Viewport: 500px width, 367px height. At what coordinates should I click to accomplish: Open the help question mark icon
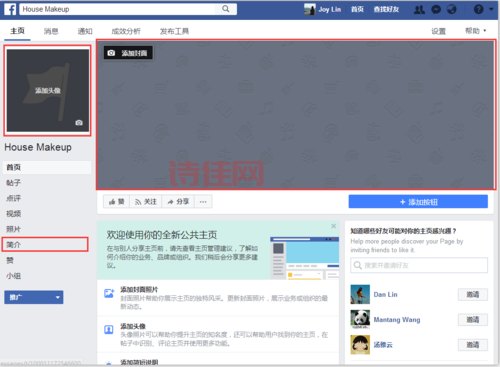[479, 9]
